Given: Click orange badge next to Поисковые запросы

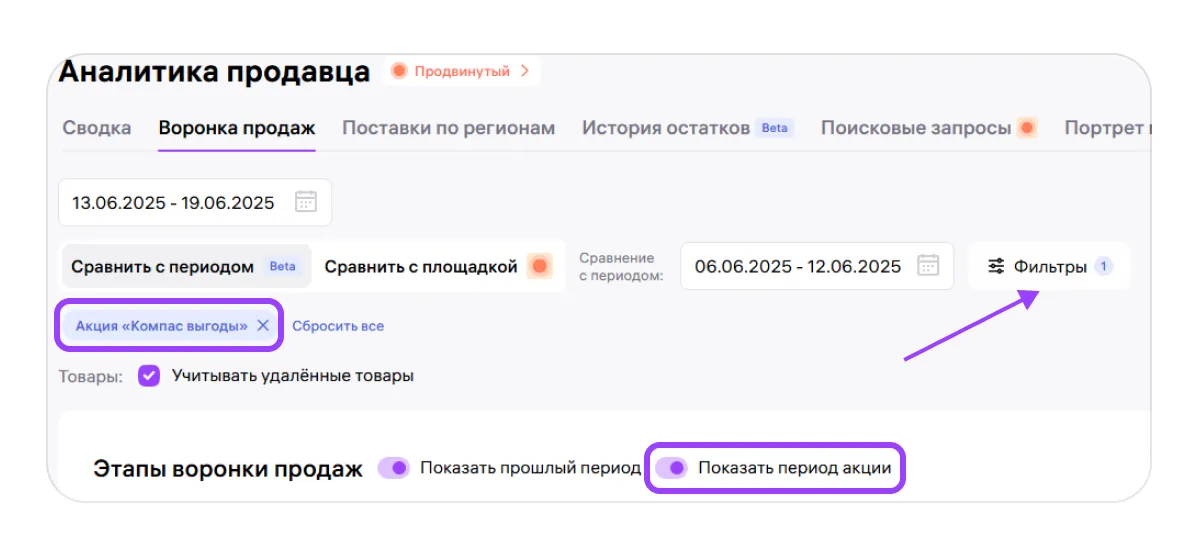Looking at the screenshot, I should (1026, 128).
